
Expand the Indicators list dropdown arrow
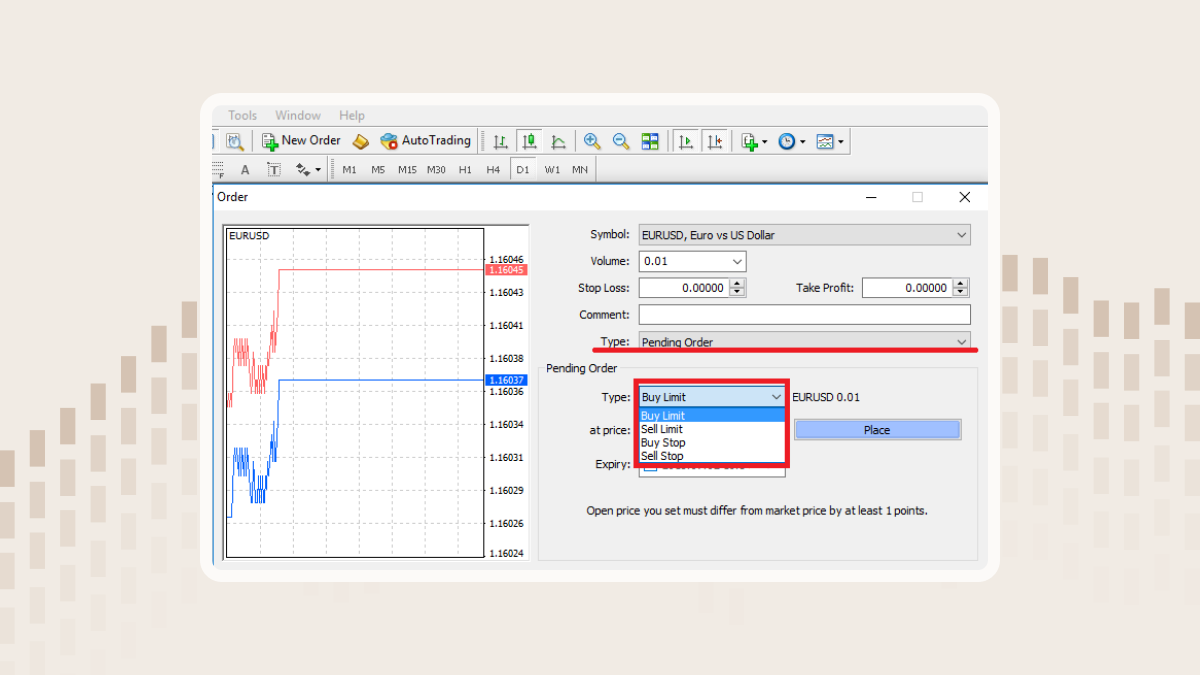(x=765, y=142)
